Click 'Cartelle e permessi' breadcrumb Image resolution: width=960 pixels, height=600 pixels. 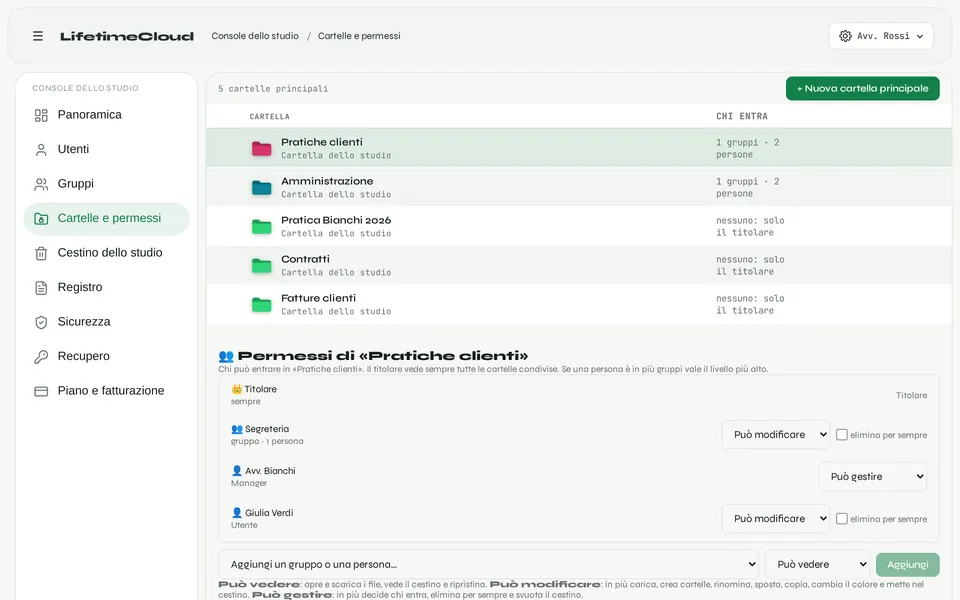359,36
